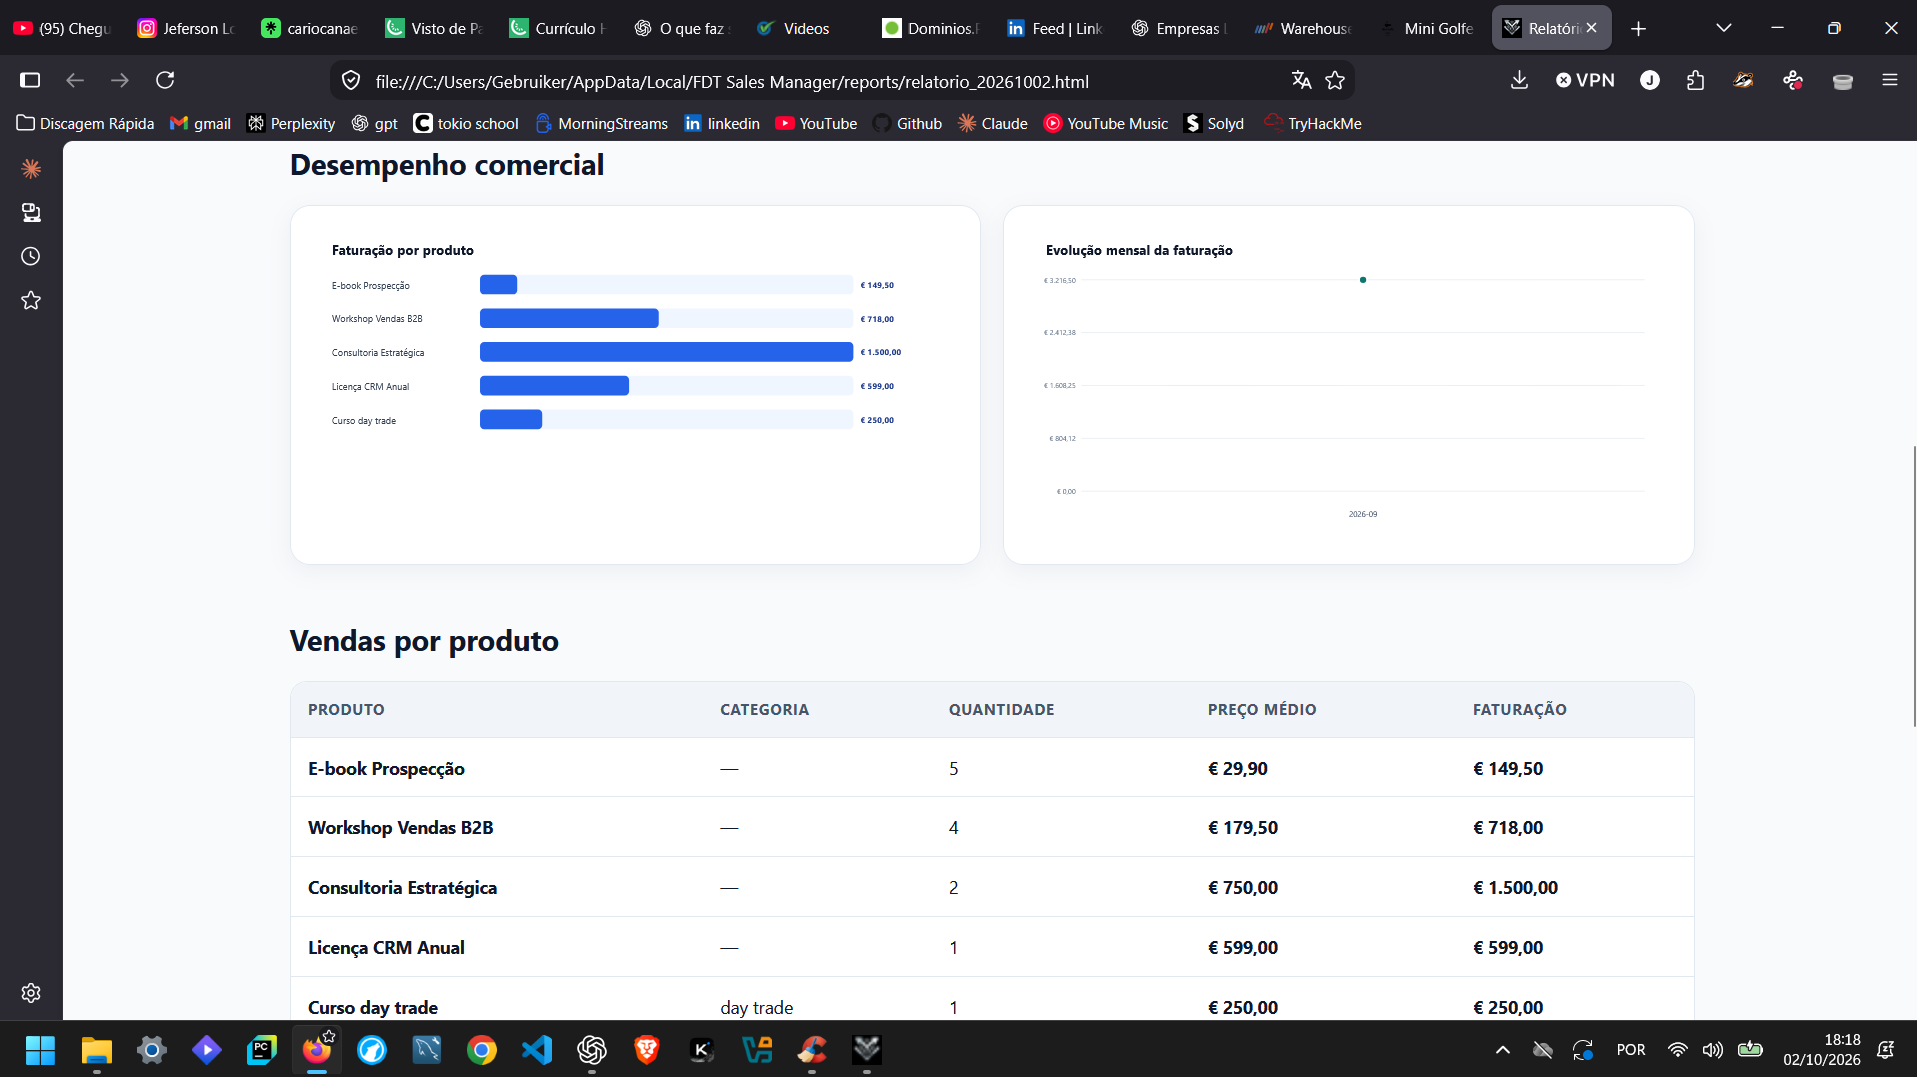Click the Consultoria Estratégica bar in chart
This screenshot has height=1077, width=1917.
pos(666,352)
